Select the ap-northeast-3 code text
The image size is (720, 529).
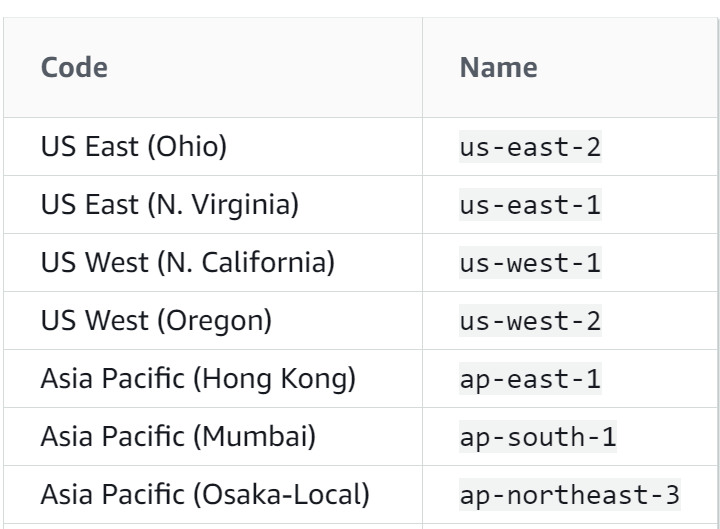[570, 495]
